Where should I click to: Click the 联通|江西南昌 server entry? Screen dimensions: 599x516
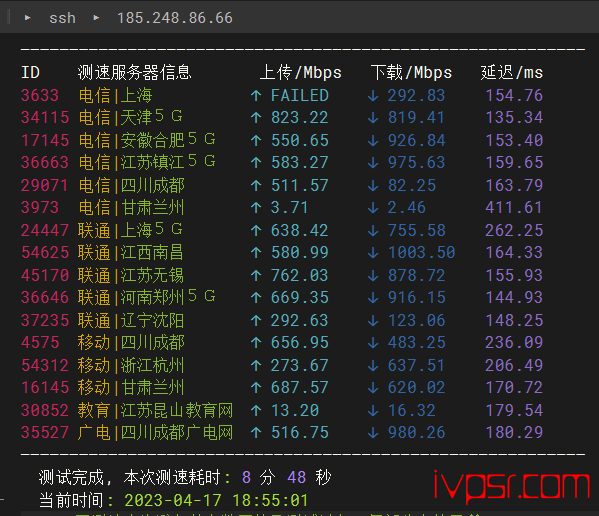pos(131,252)
